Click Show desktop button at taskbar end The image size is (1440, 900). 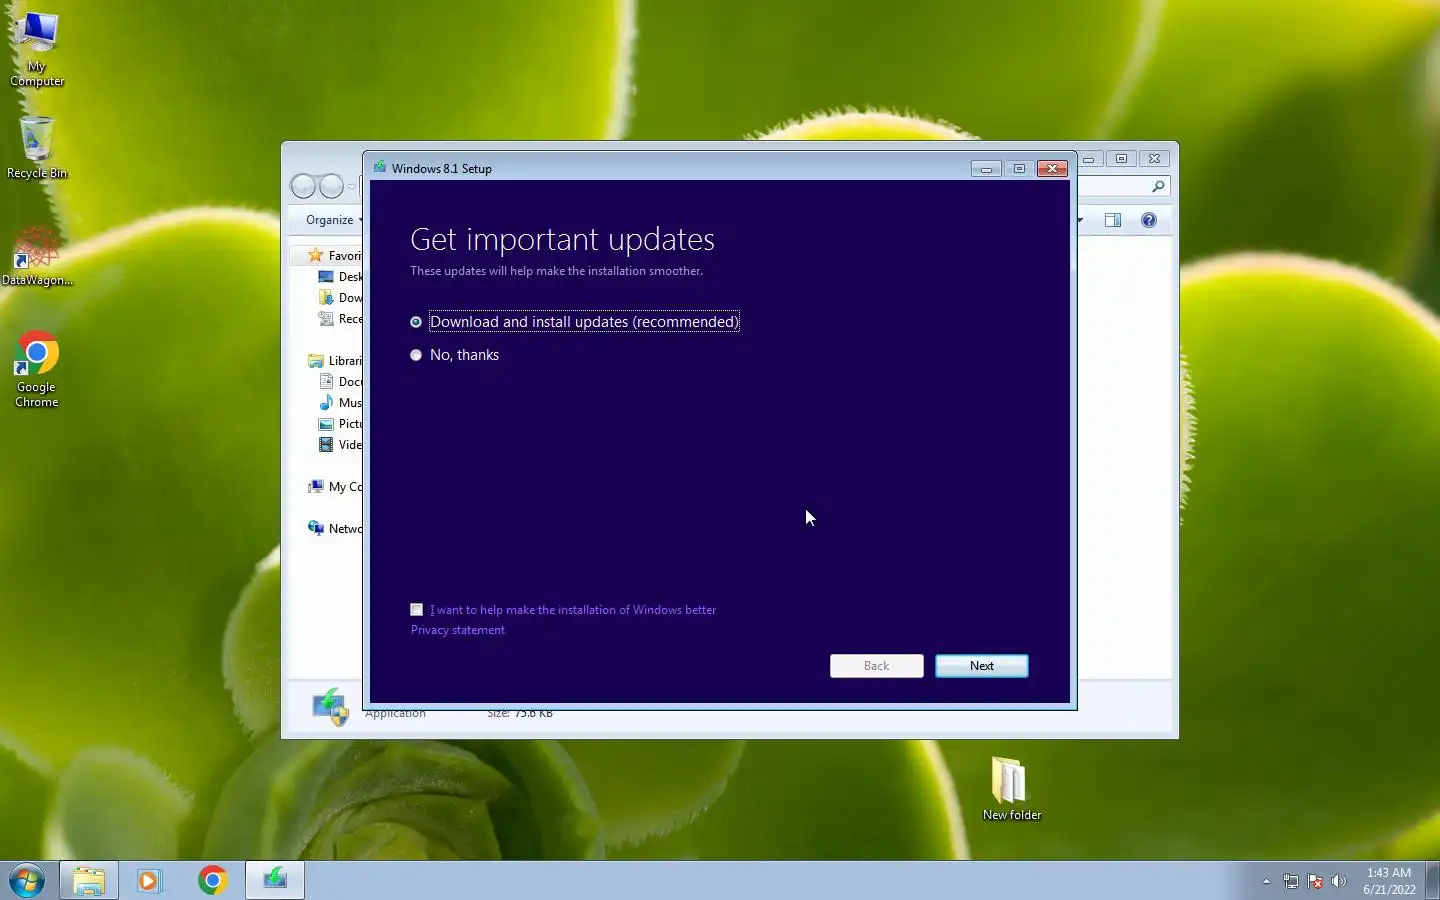(1432, 881)
